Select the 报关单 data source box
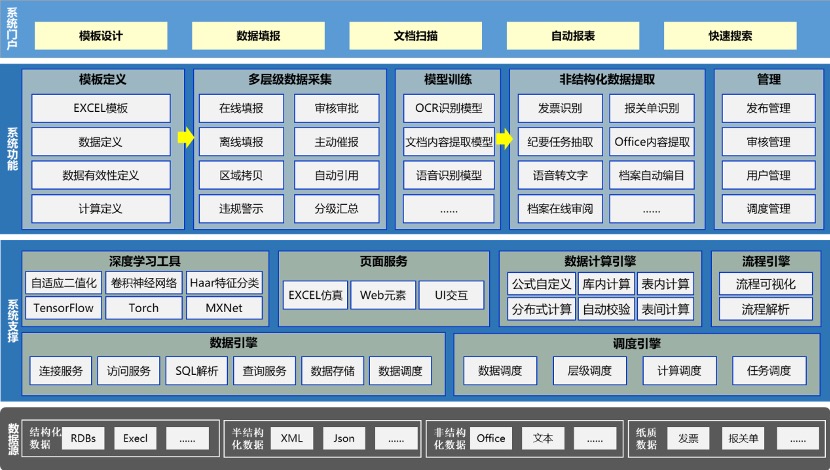The width and height of the screenshot is (830, 470). click(x=743, y=438)
